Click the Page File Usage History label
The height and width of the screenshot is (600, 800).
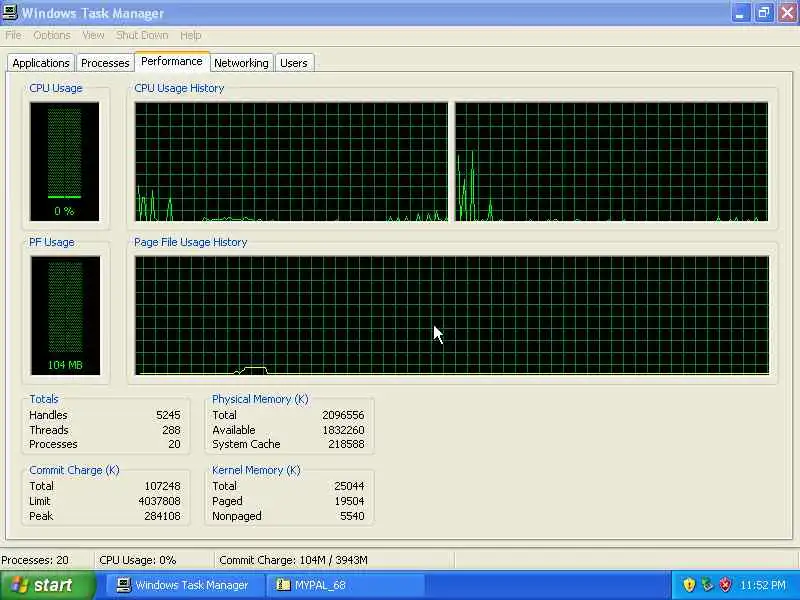pyautogui.click(x=190, y=242)
